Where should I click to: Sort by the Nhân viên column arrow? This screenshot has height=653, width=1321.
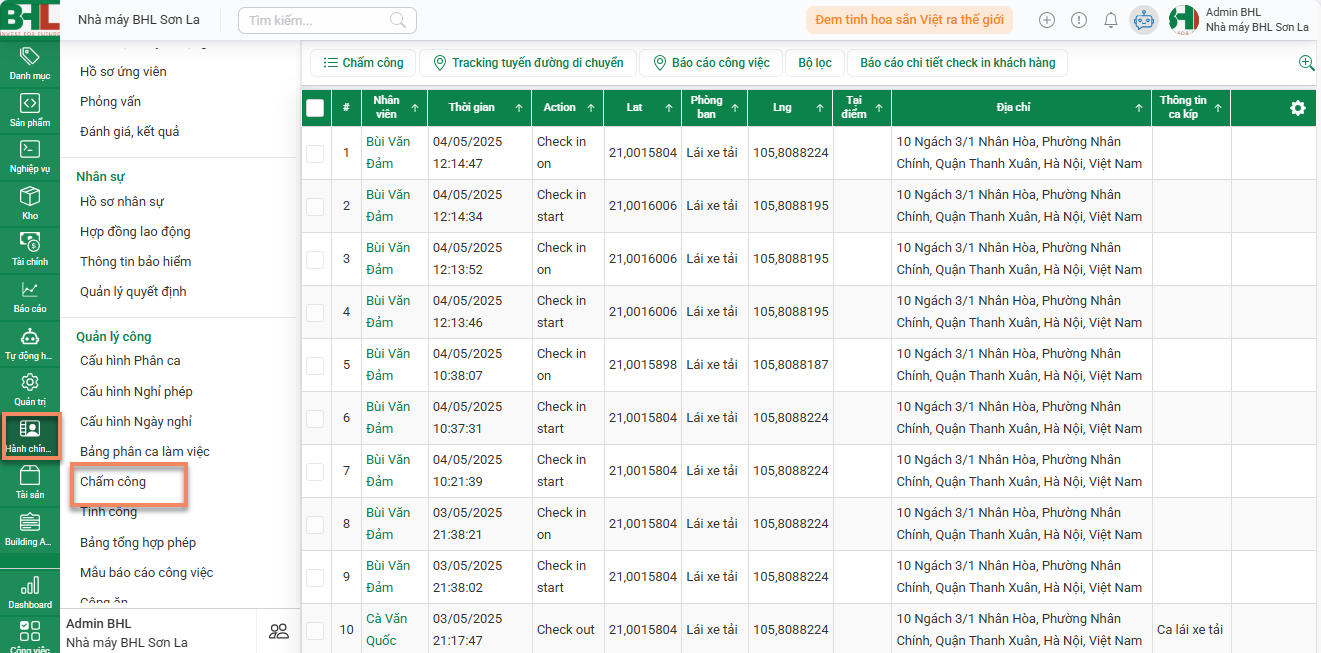414,108
